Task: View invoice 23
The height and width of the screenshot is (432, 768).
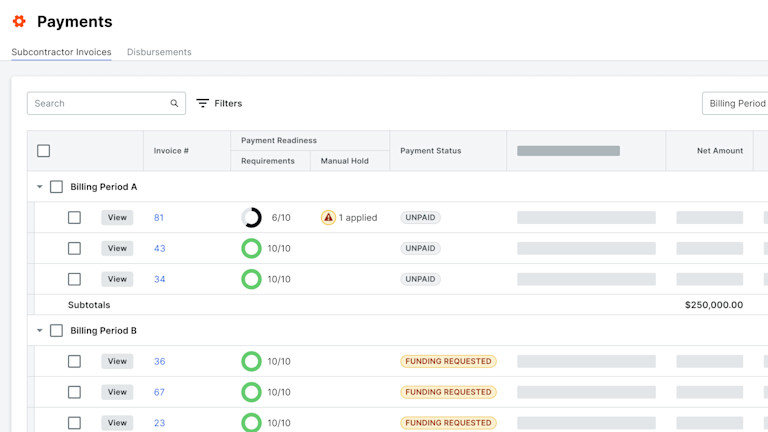Action: (x=117, y=423)
